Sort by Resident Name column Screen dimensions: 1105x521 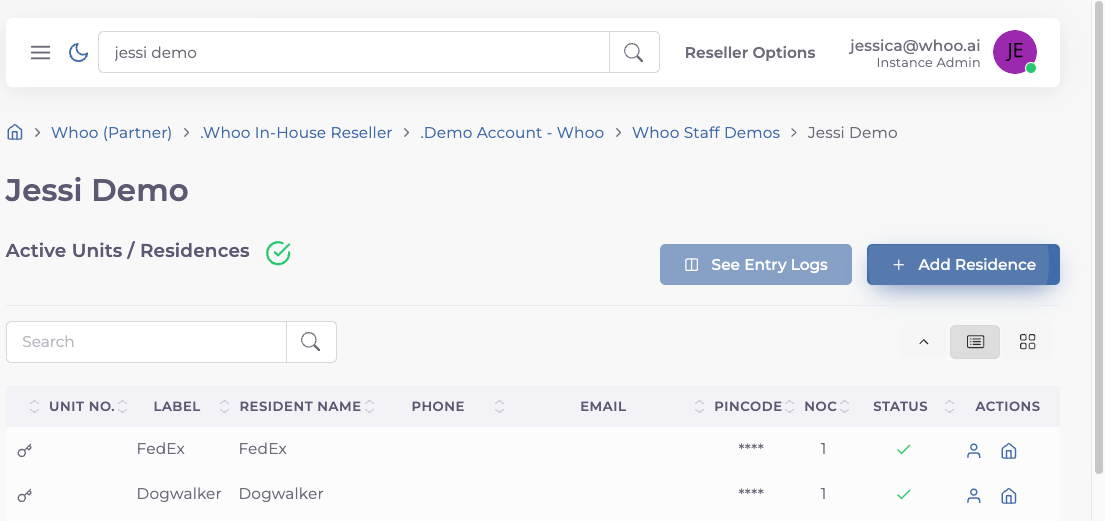(x=300, y=406)
